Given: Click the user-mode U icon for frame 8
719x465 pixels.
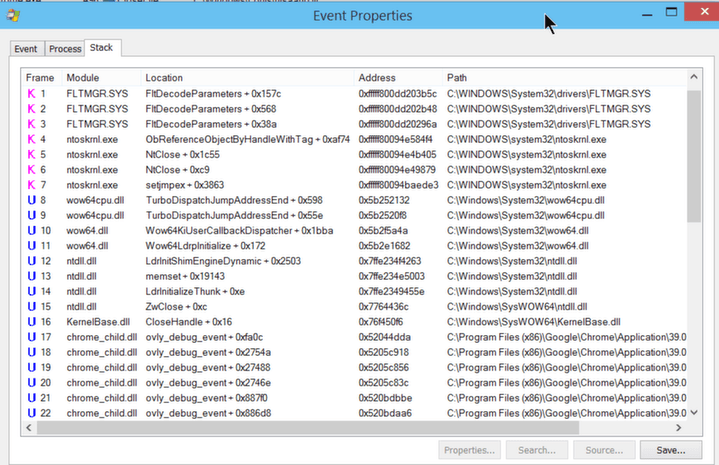Looking at the screenshot, I should [31, 200].
